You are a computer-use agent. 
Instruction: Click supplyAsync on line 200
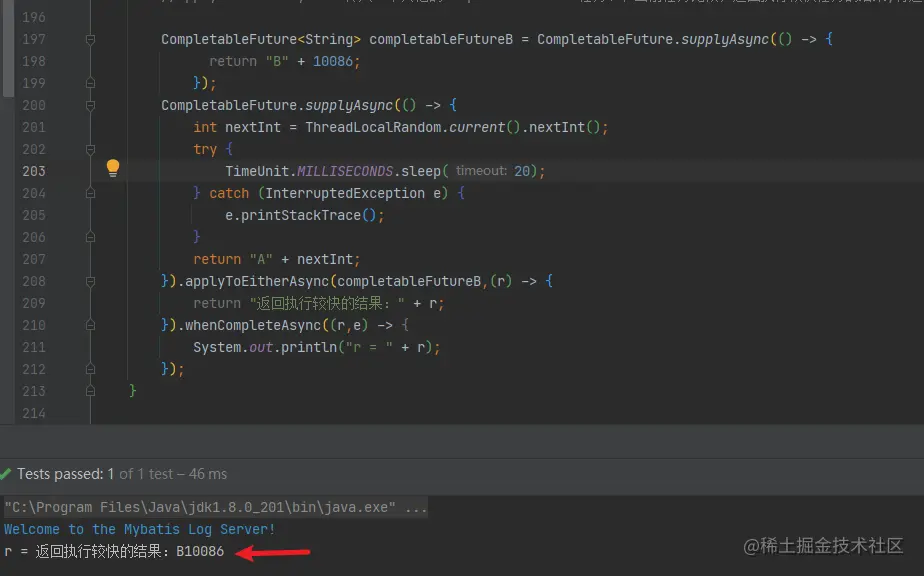tap(349, 105)
